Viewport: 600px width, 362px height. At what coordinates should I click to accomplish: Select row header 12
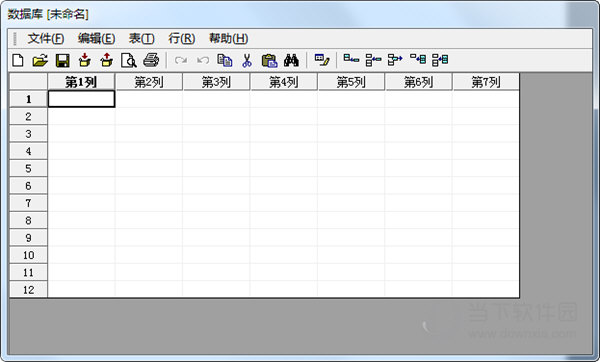(28, 290)
